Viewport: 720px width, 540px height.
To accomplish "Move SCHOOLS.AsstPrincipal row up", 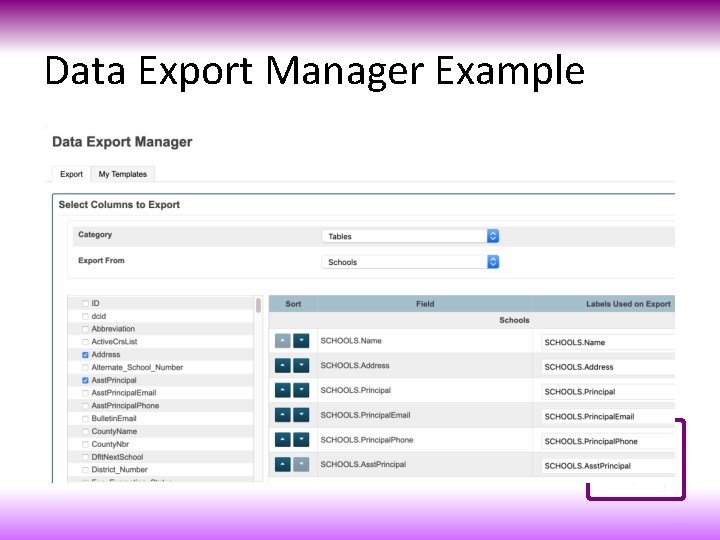I will tap(282, 464).
